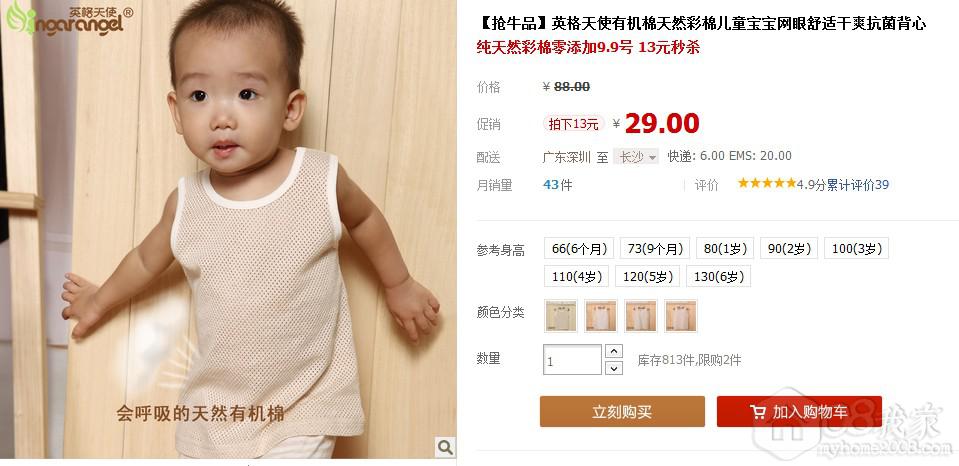Screen dimensions: 959x466
Task: Click the 拍下13元 promotion tag
Action: (573, 124)
